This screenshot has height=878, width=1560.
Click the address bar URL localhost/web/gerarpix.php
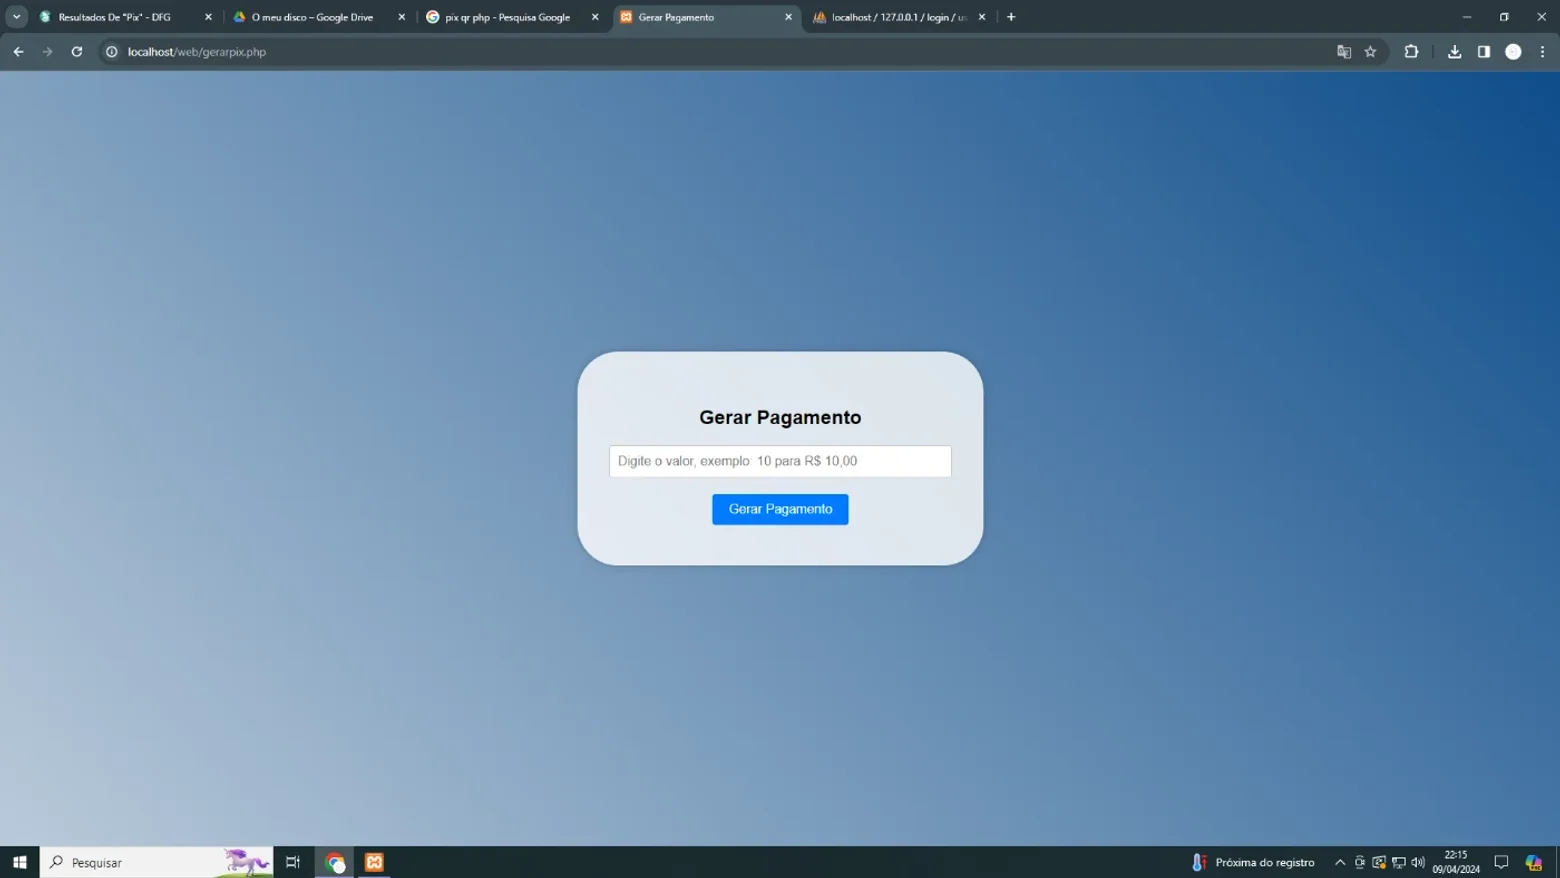point(197,52)
